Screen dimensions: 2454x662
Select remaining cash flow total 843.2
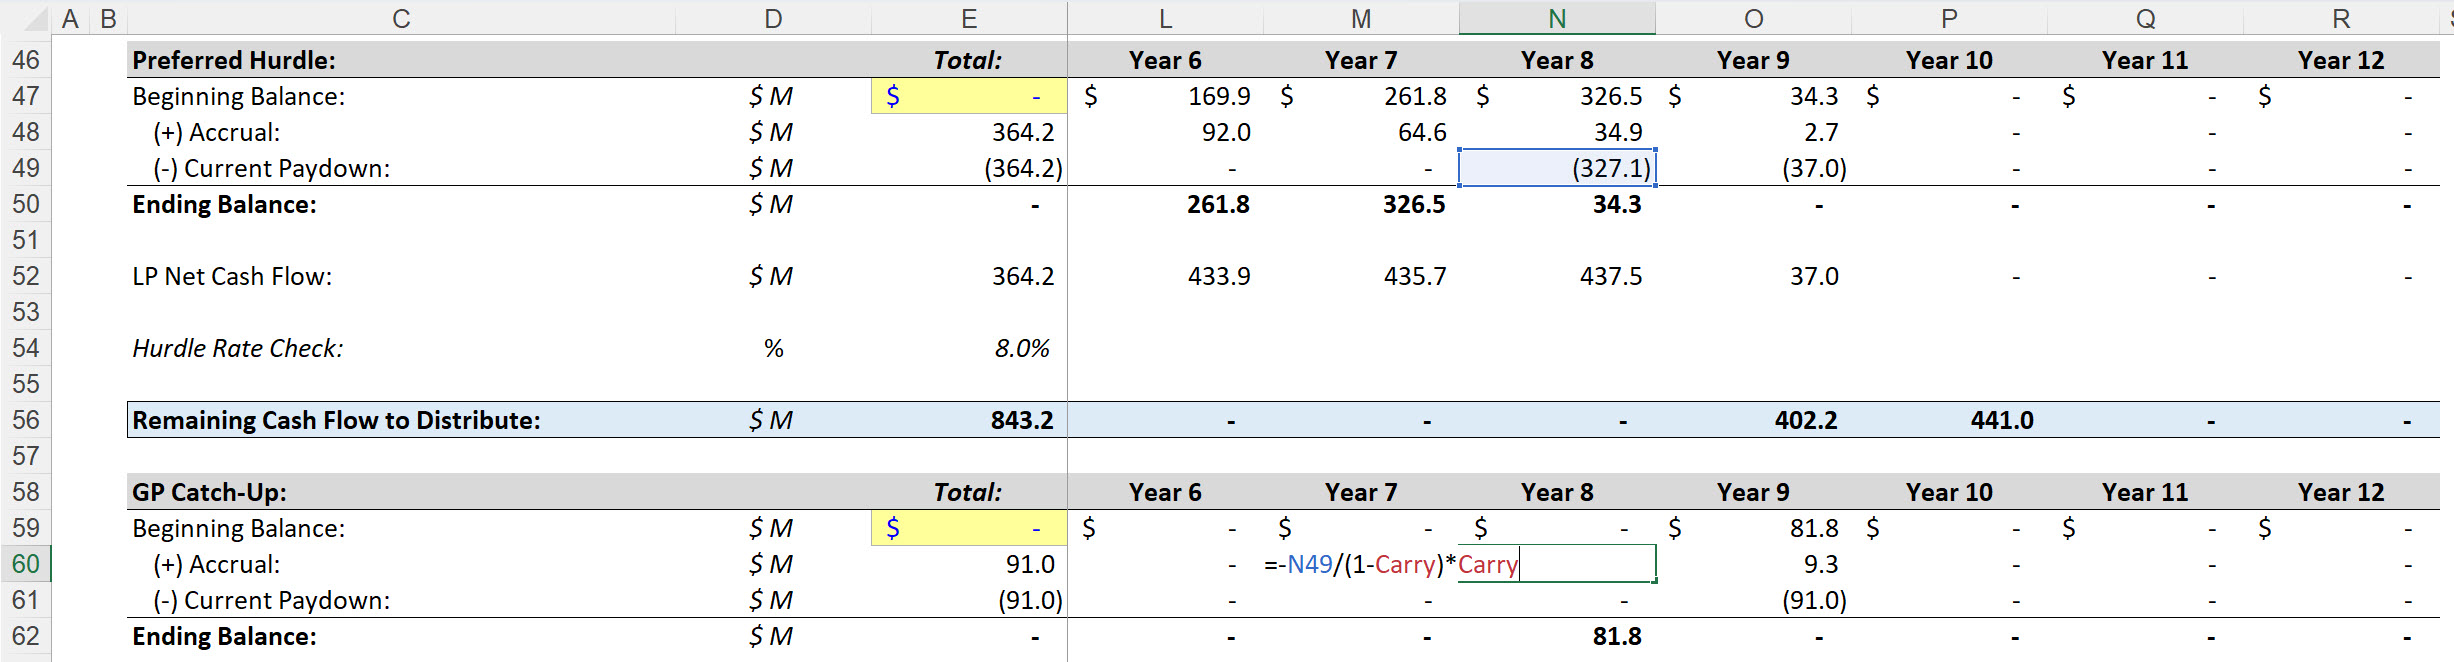1022,420
